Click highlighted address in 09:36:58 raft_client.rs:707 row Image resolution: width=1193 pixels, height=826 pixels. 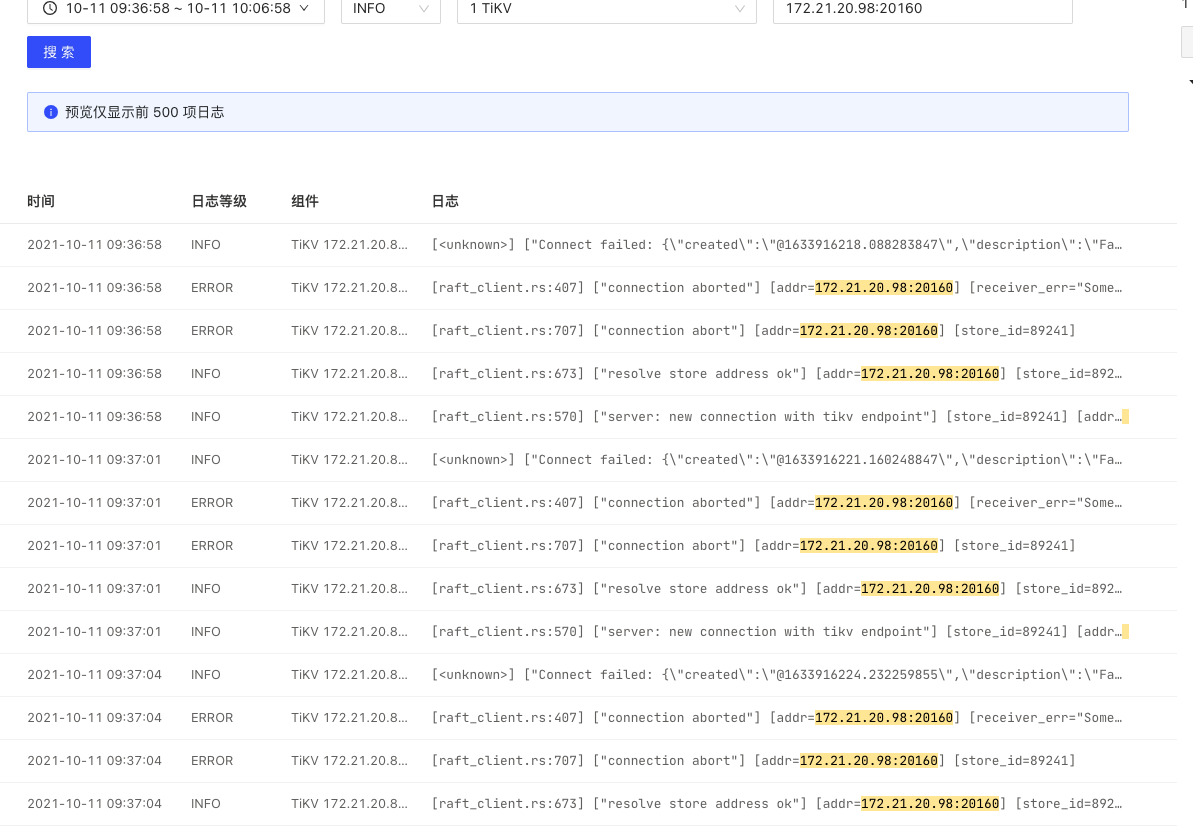tap(868, 331)
